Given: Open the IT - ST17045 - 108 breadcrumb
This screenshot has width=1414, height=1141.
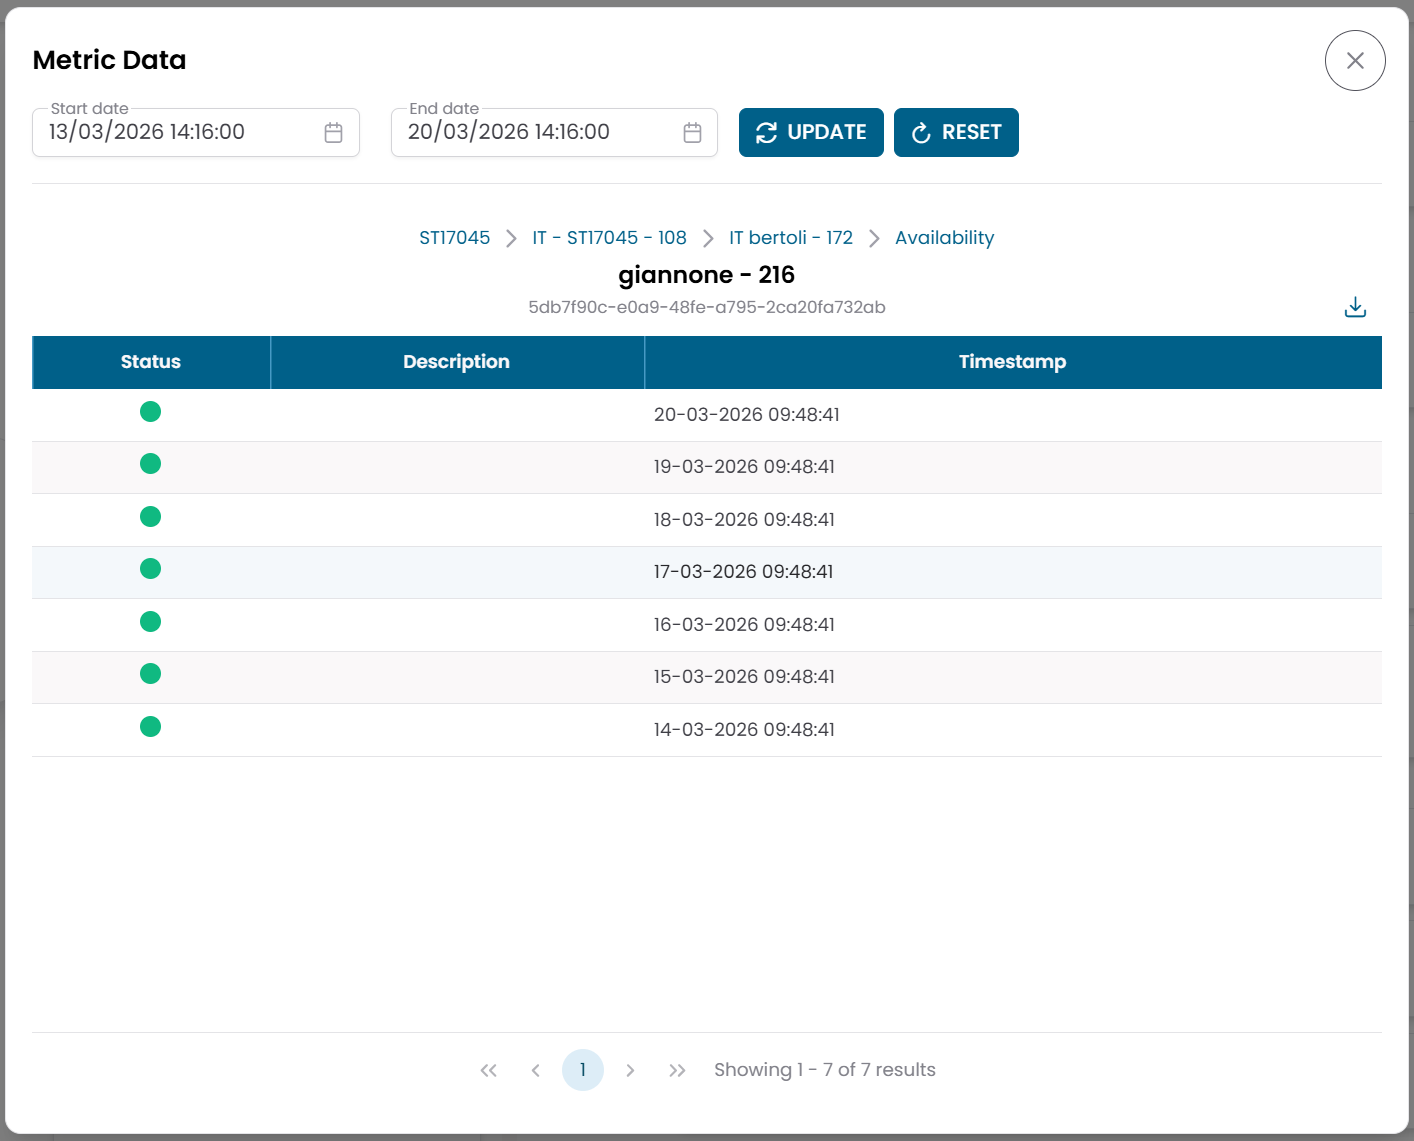Looking at the screenshot, I should point(610,237).
